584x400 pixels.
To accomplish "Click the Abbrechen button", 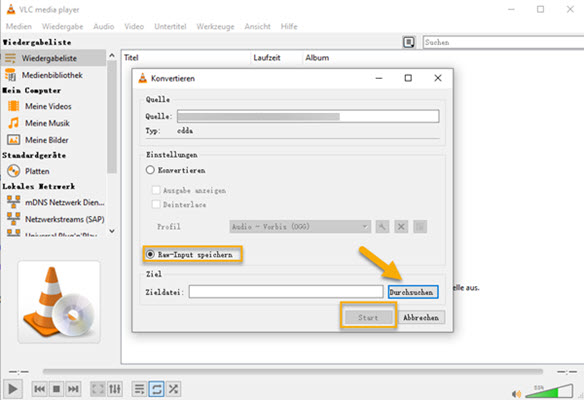I will pos(421,317).
